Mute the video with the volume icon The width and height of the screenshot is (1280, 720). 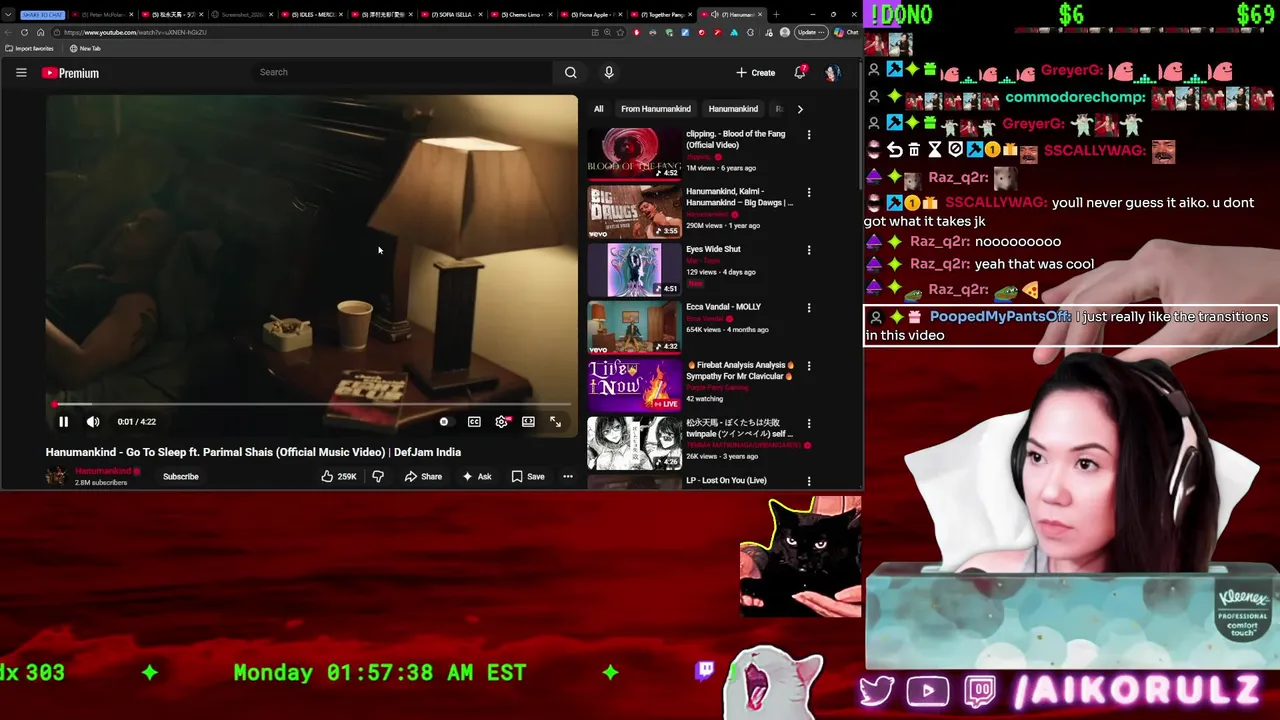click(93, 422)
